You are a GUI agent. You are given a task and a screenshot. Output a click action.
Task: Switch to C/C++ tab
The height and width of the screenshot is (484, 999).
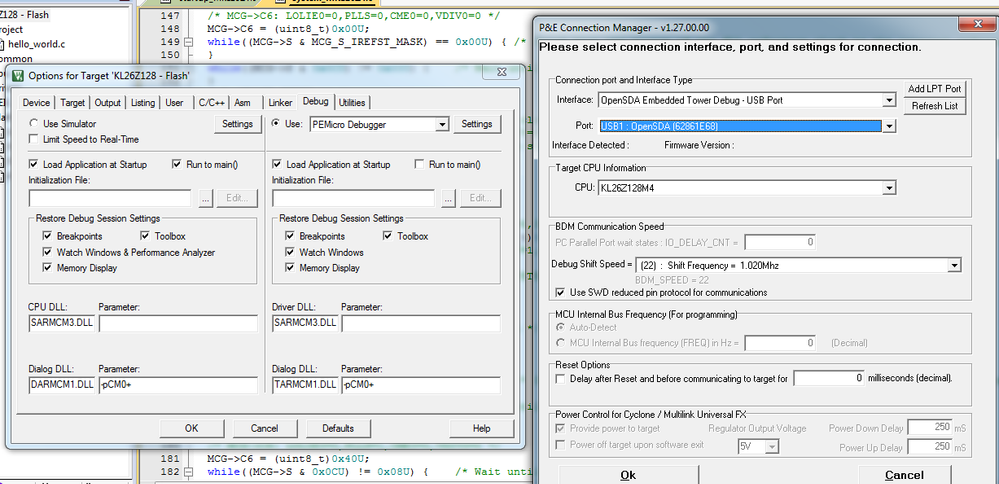click(x=212, y=103)
